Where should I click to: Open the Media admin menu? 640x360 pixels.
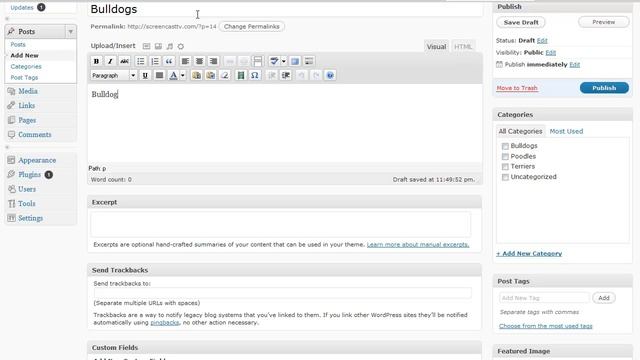click(28, 91)
